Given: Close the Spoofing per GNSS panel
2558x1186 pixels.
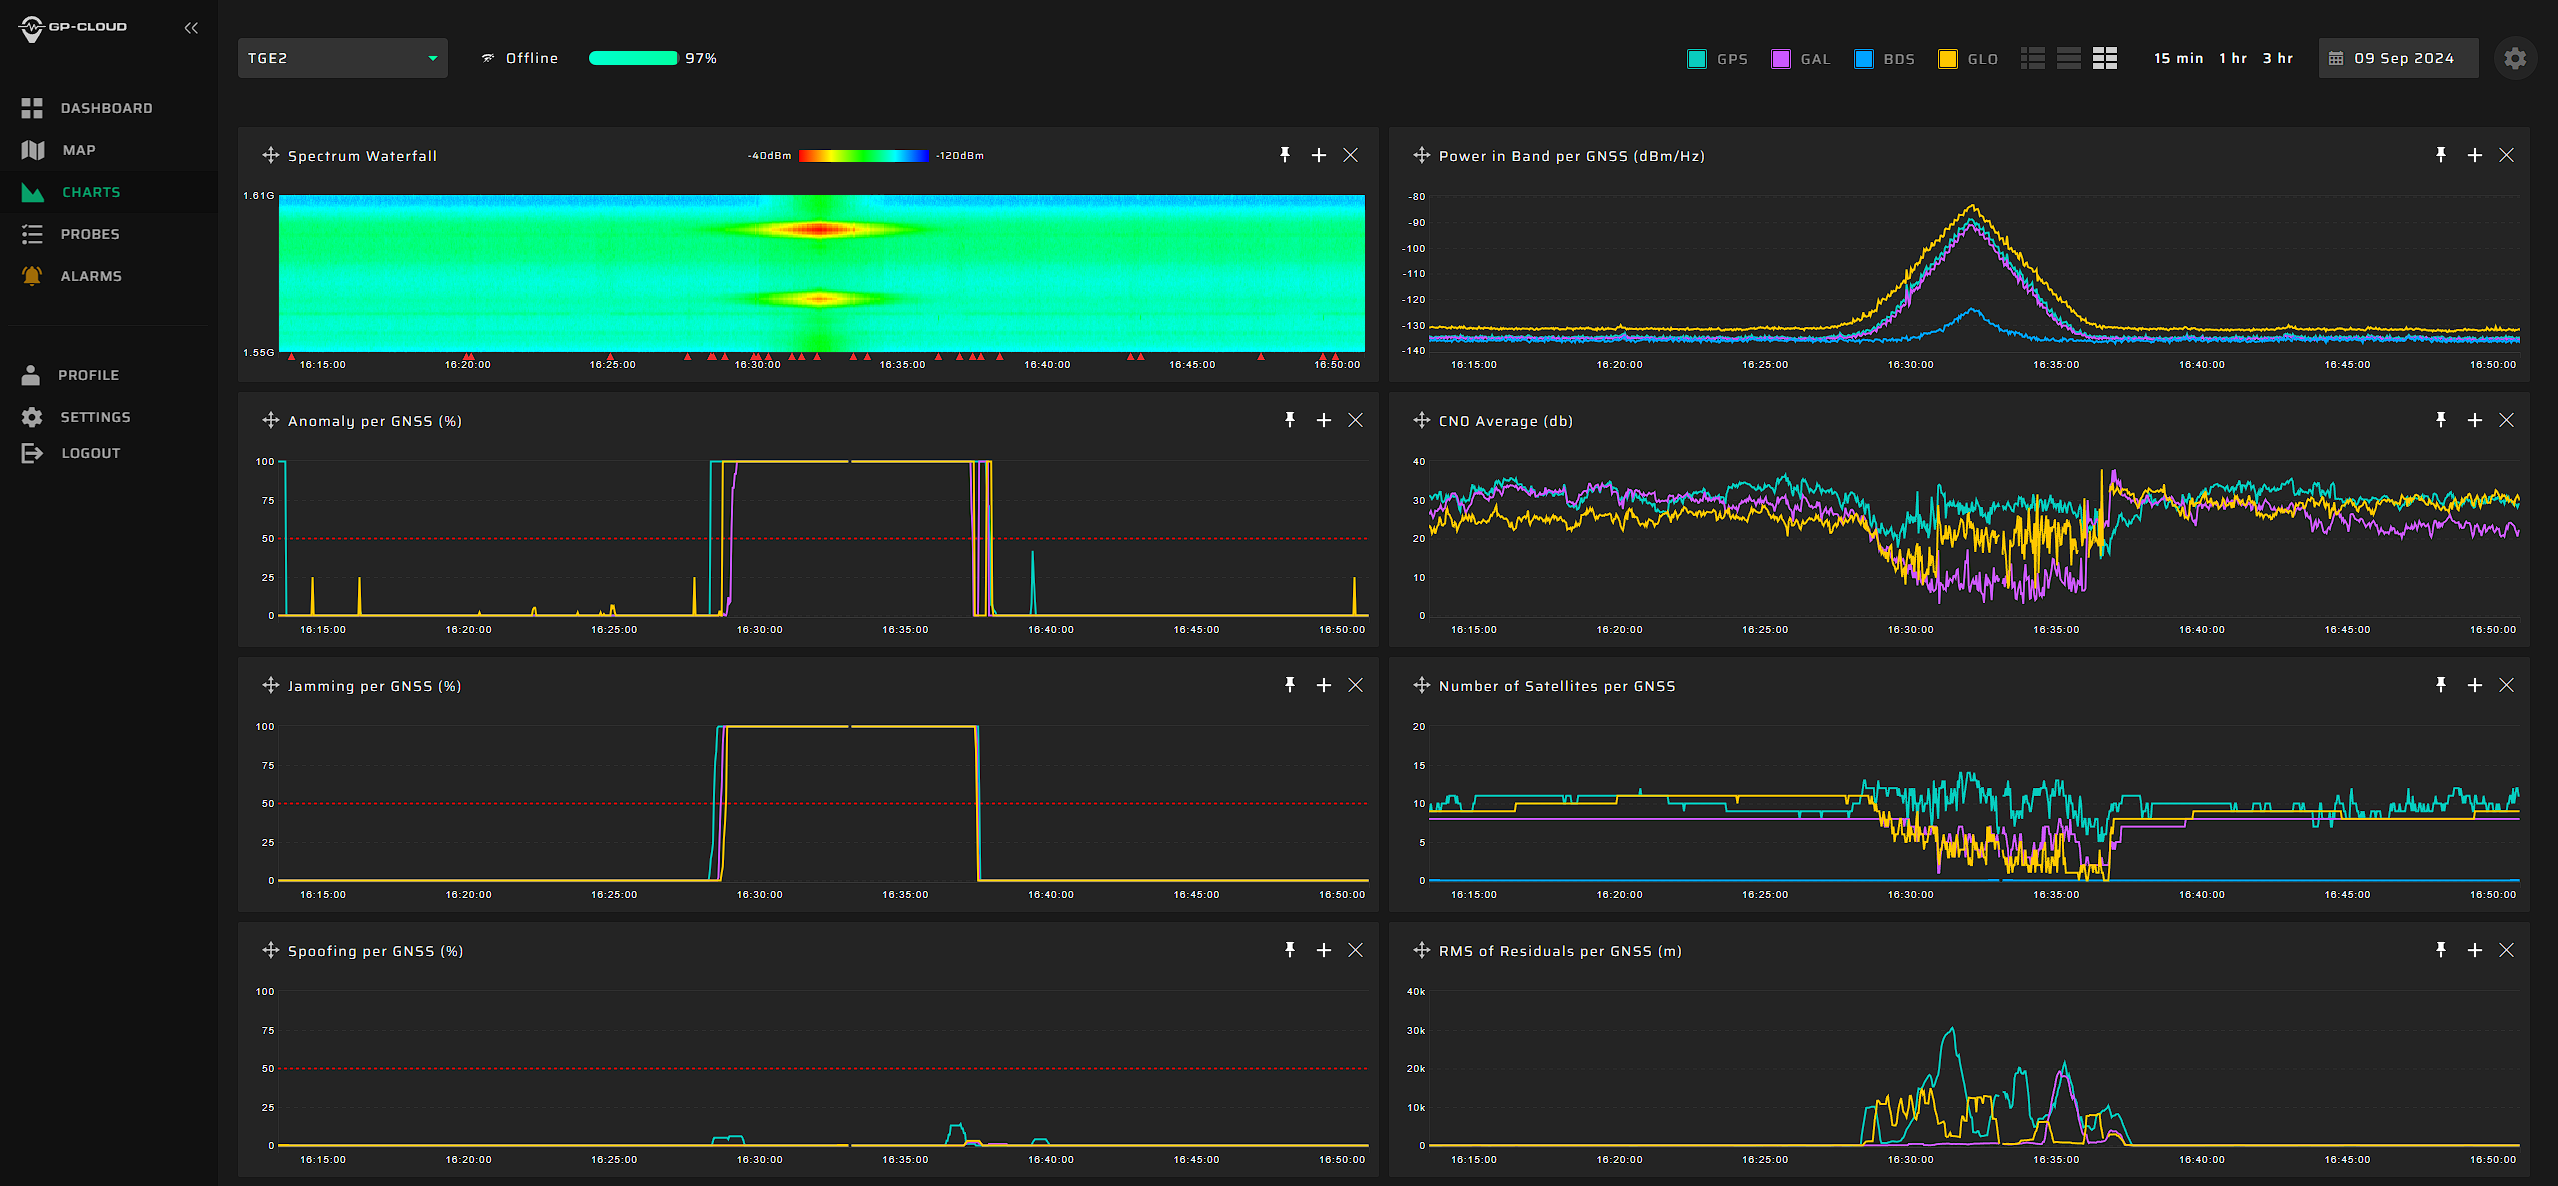Looking at the screenshot, I should click(x=1356, y=950).
